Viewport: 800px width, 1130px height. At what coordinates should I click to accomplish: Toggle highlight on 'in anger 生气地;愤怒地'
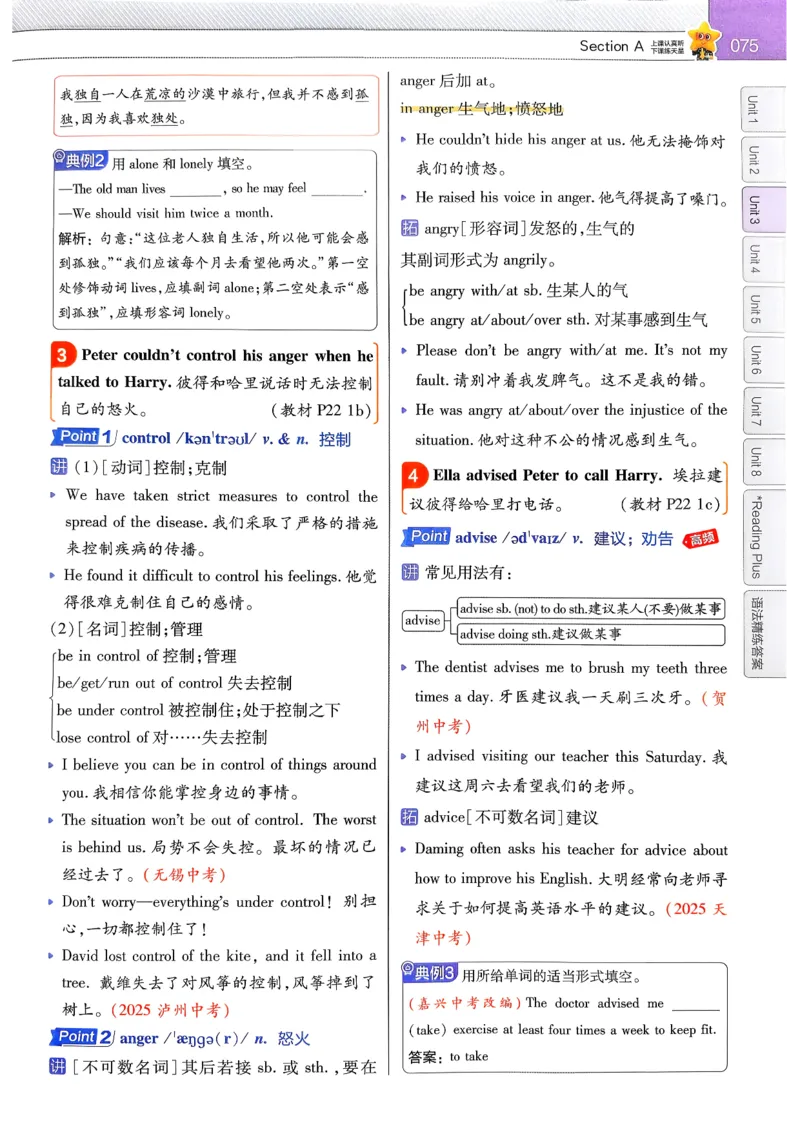[481, 108]
